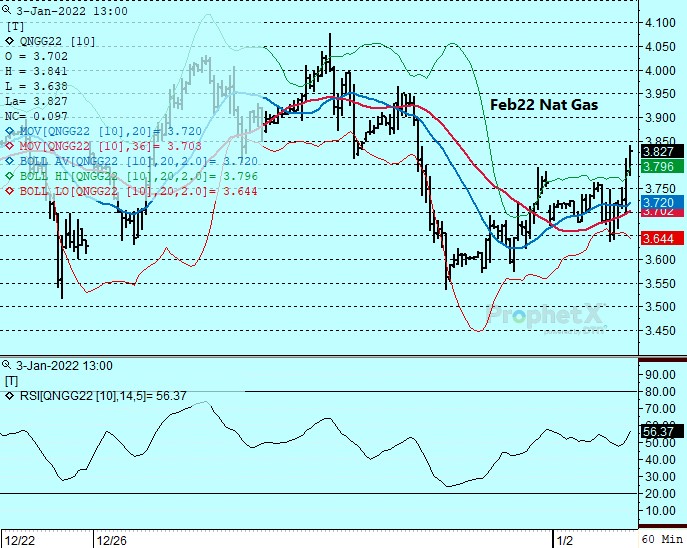Click the diamond marker beside the RSI study
Viewport: 687px width, 548px height.
point(9,397)
